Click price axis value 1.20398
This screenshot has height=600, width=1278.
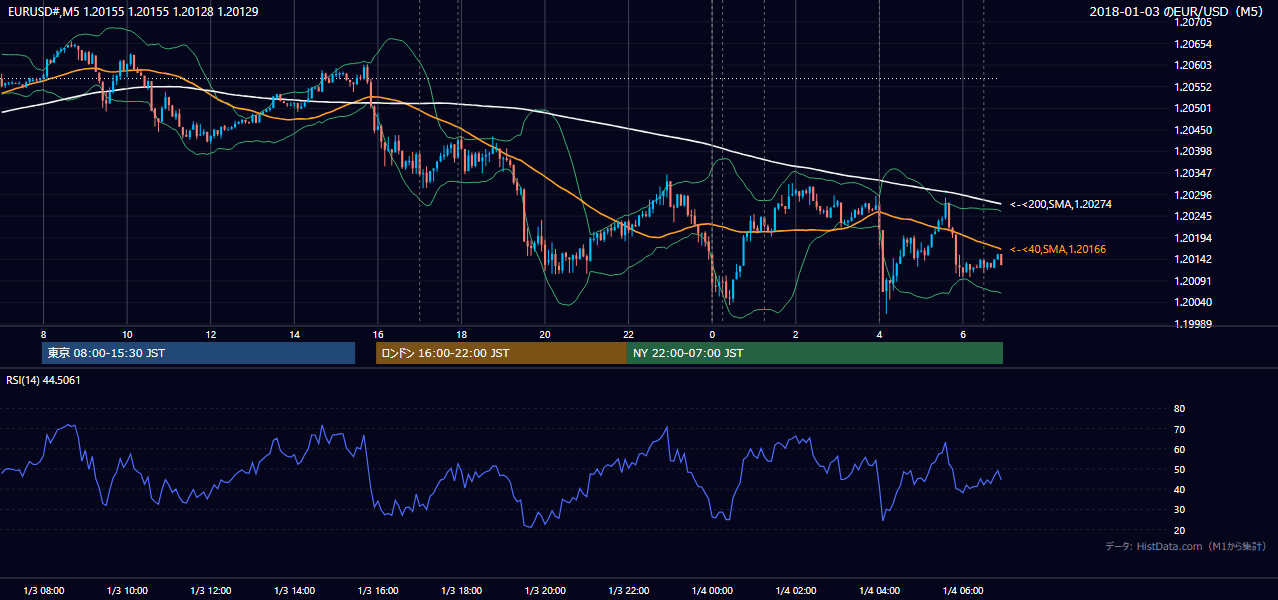pos(1194,151)
